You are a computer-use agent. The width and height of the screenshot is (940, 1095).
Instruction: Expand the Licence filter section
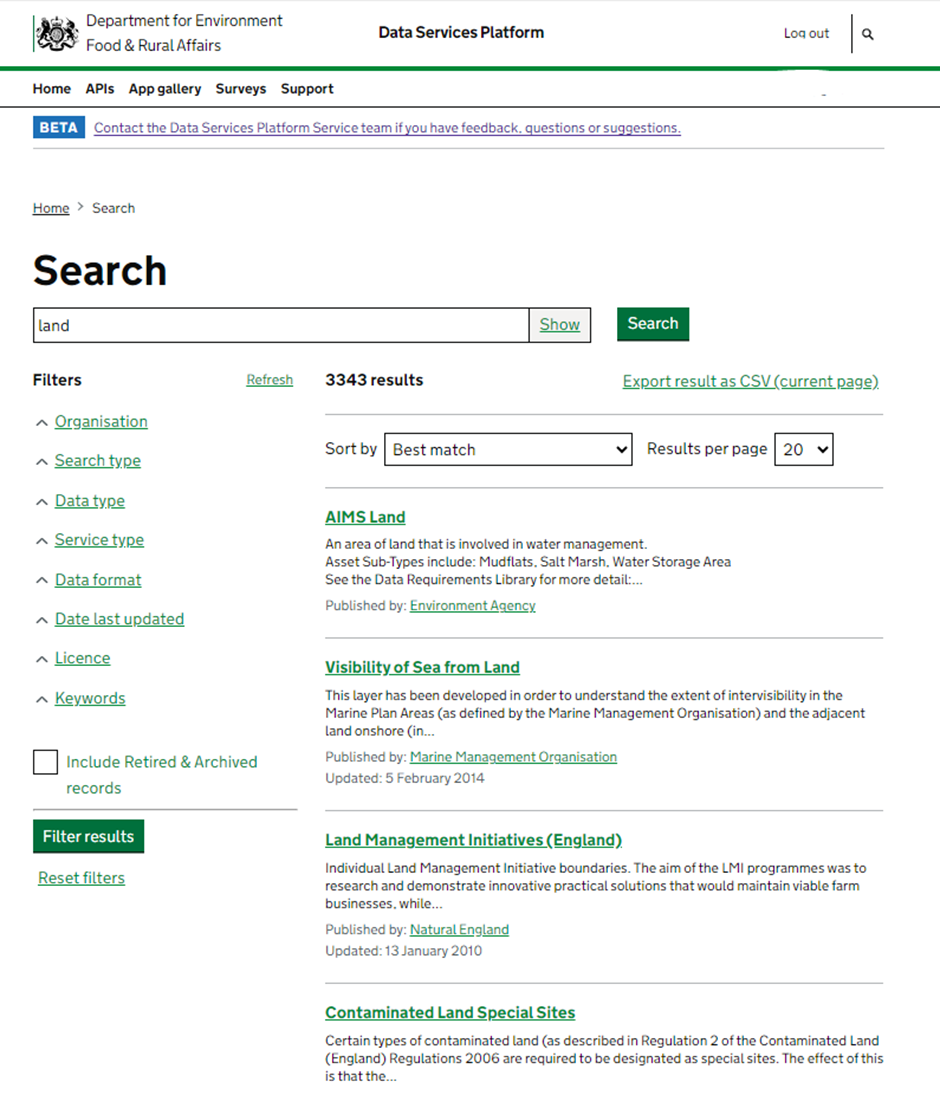82,658
